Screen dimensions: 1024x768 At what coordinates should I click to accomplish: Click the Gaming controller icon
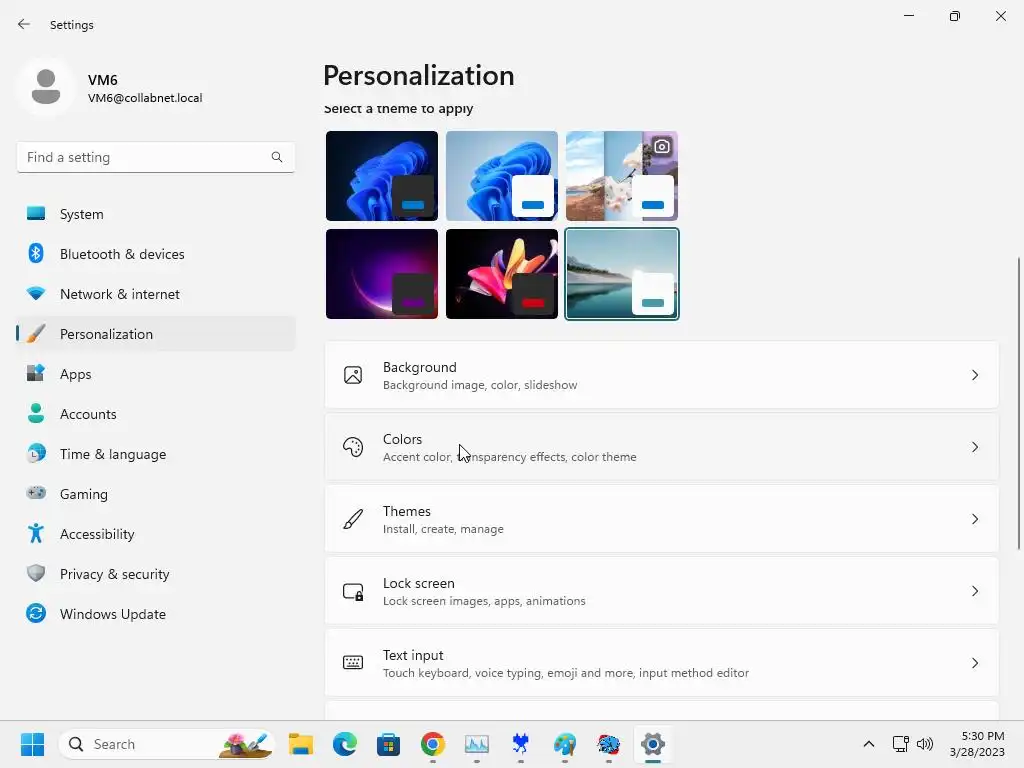36,493
